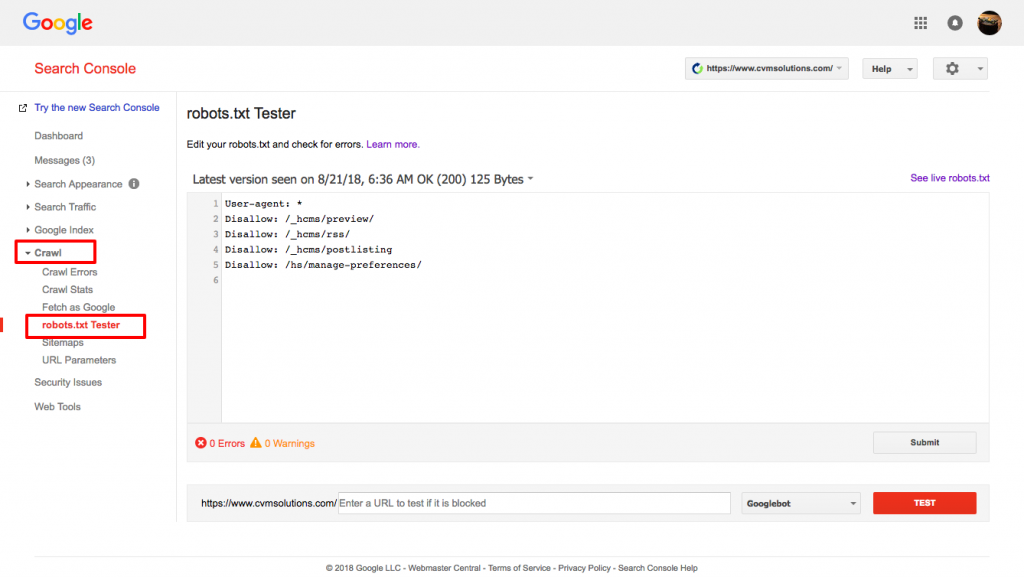Click the Search Appearance info icon
The height and width of the screenshot is (577, 1024).
coord(134,184)
